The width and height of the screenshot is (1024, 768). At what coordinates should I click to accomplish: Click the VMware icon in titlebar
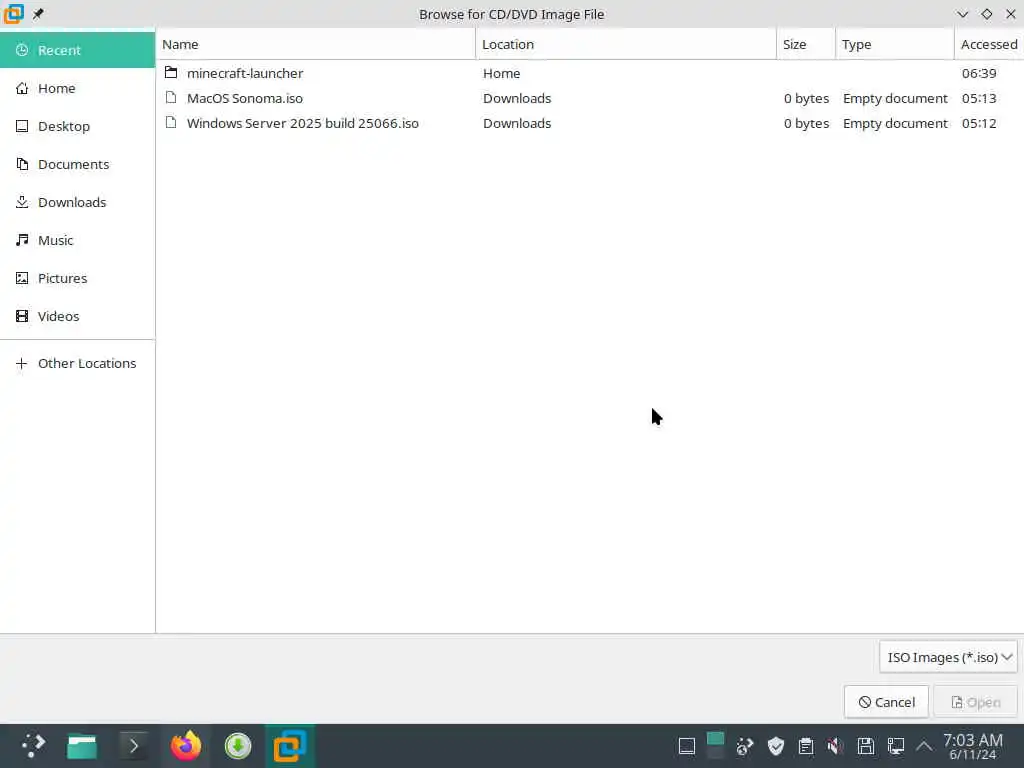pos(13,14)
